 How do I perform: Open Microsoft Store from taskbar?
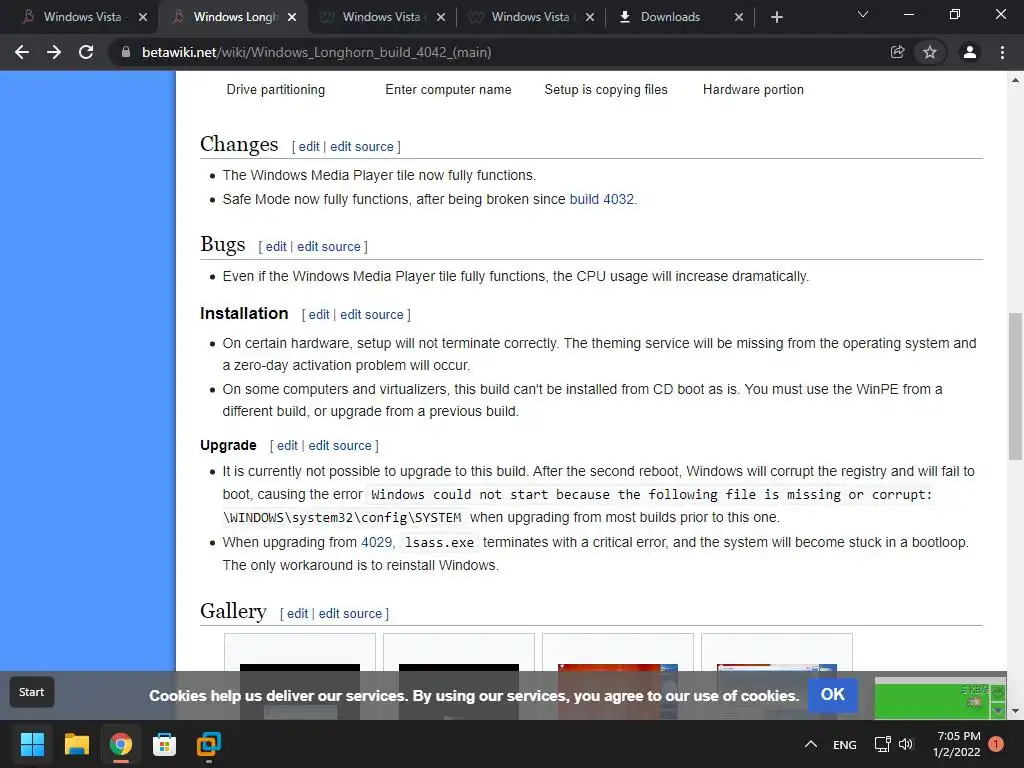(x=164, y=744)
